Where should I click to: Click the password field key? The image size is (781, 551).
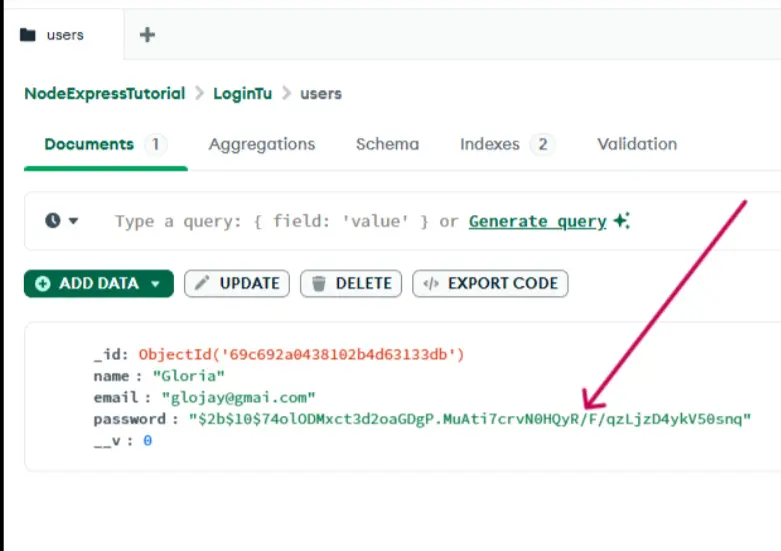tap(130, 419)
